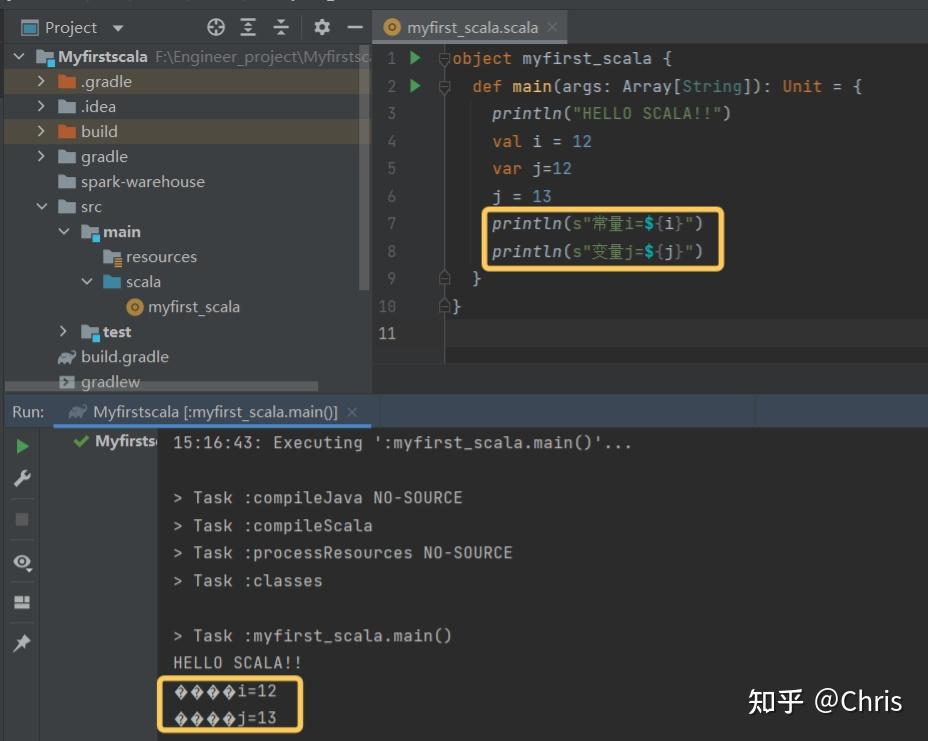Select the myfirst_scala.scala editor tab
The image size is (928, 741).
click(470, 27)
